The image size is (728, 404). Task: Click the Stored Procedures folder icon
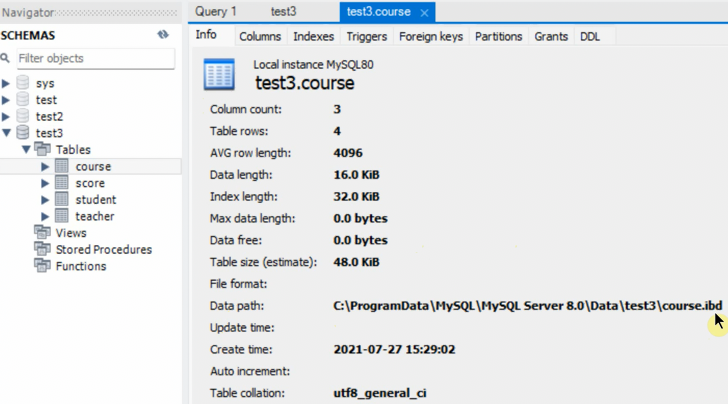[x=42, y=250]
